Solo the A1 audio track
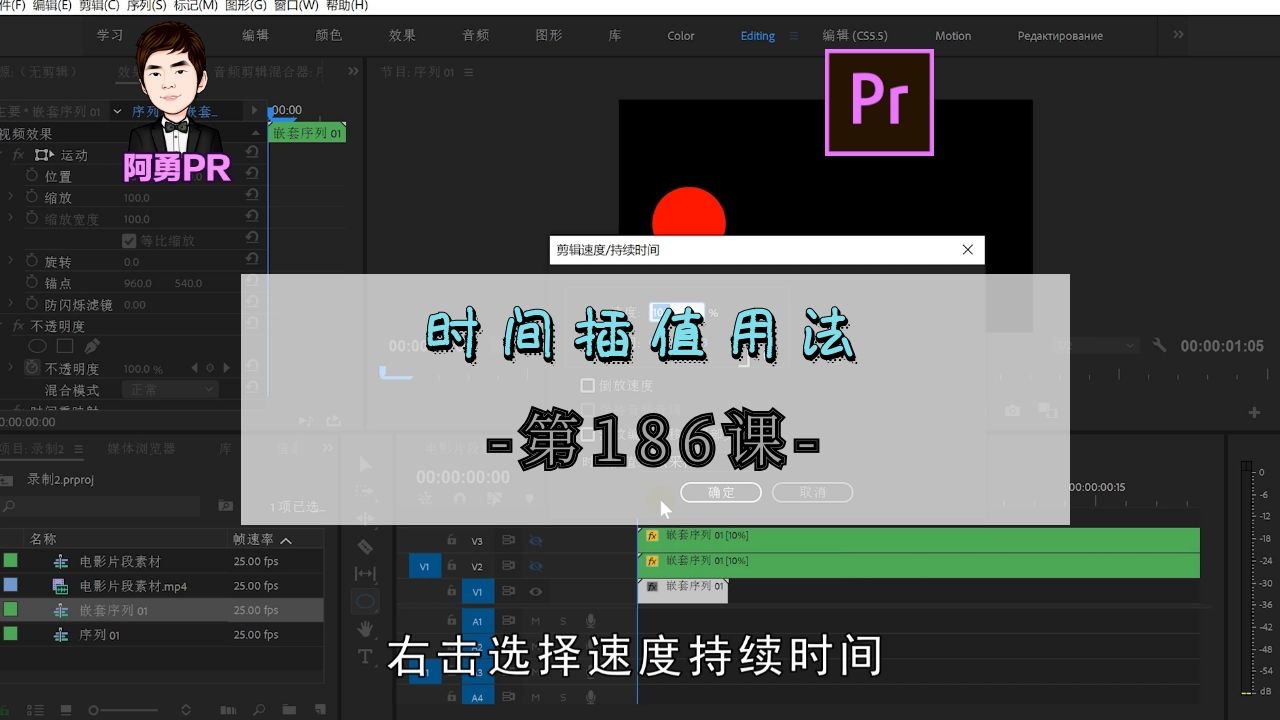 tap(562, 621)
